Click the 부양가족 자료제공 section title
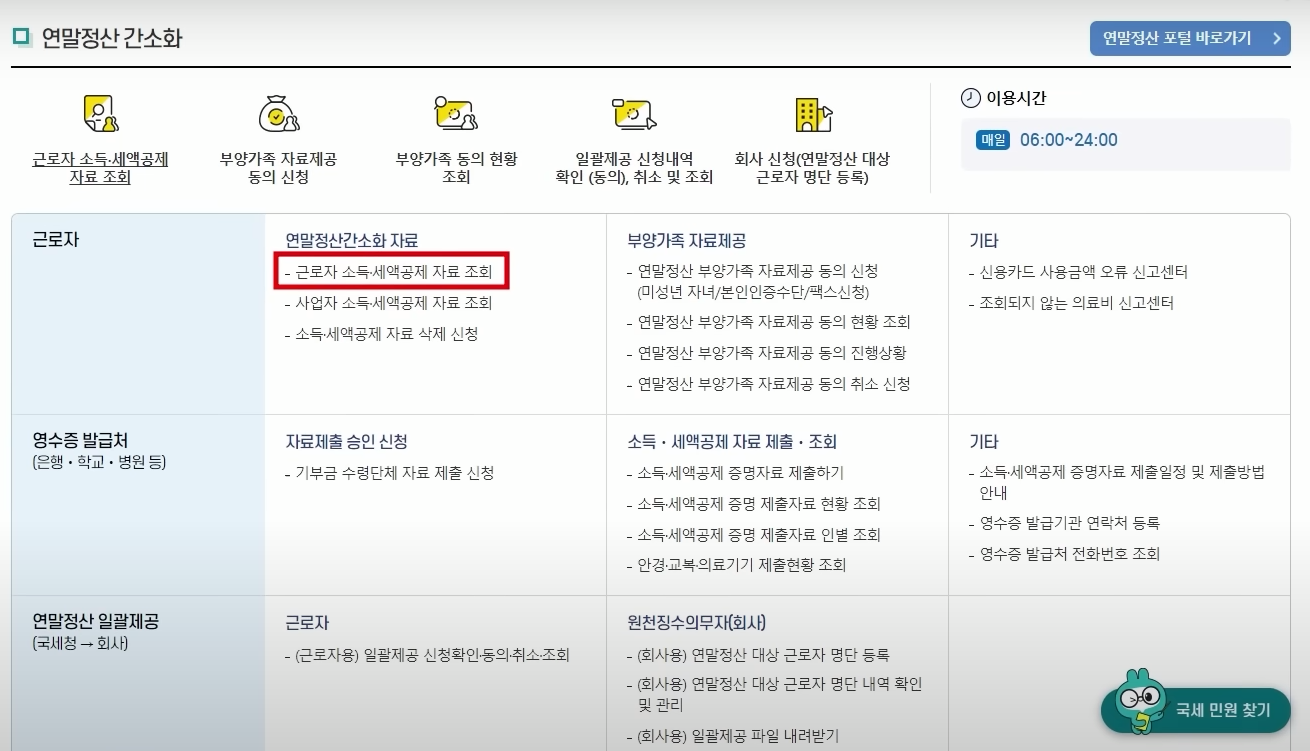This screenshot has width=1310, height=751. pyautogui.click(x=686, y=241)
